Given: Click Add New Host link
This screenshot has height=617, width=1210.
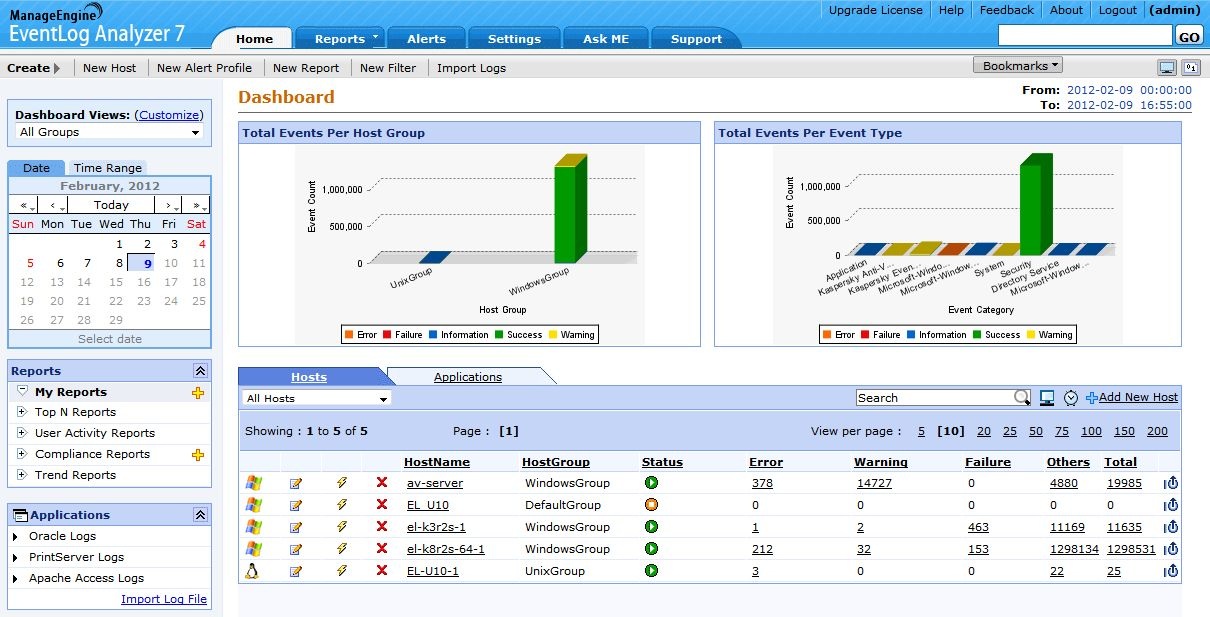Looking at the screenshot, I should tap(1138, 397).
